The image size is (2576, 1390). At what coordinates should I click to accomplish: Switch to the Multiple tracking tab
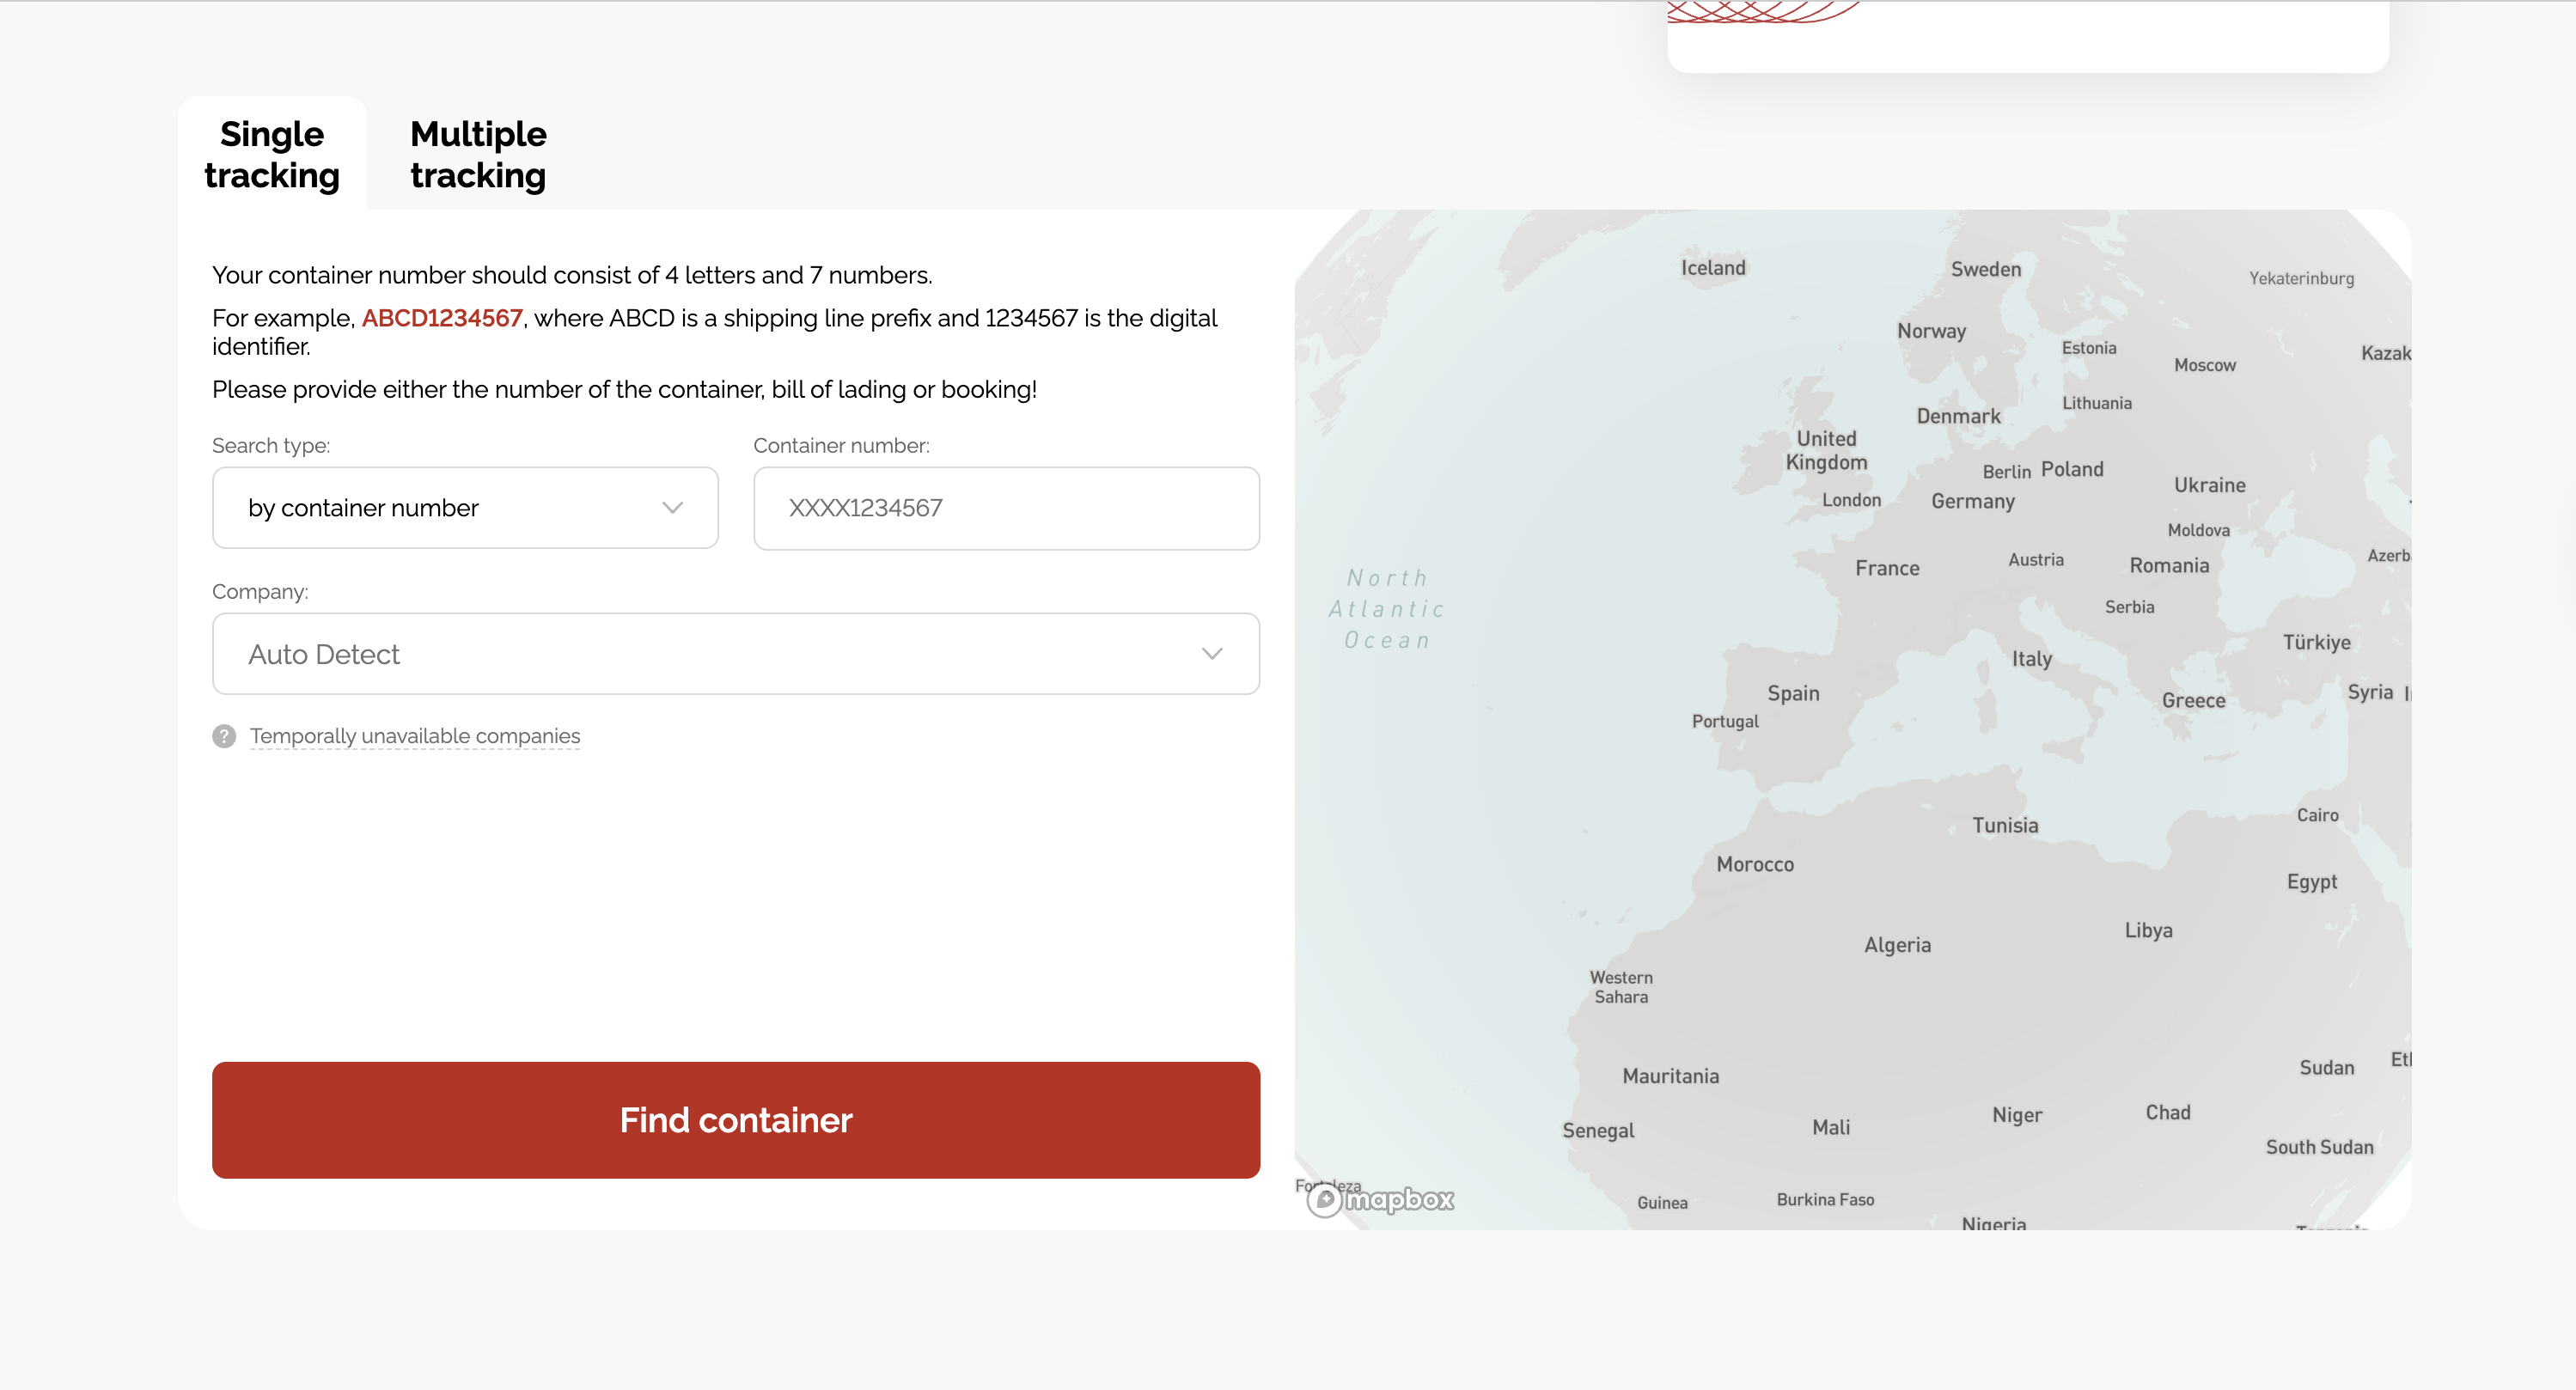point(478,154)
